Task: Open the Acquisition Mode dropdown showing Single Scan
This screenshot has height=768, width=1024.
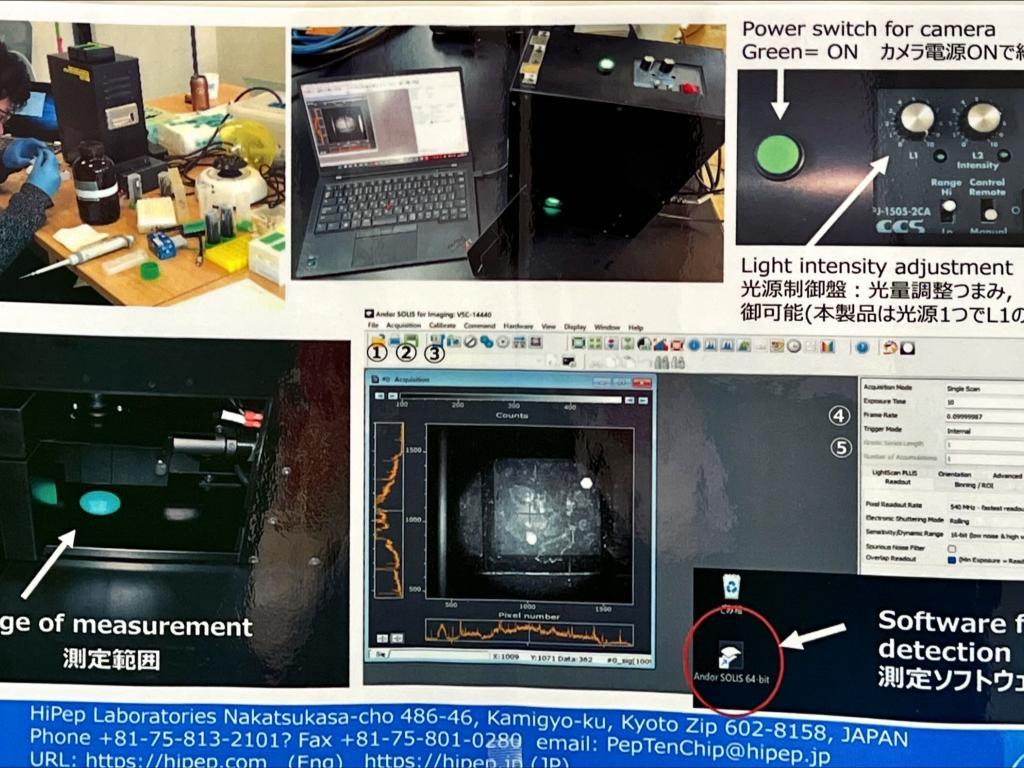Action: point(984,389)
